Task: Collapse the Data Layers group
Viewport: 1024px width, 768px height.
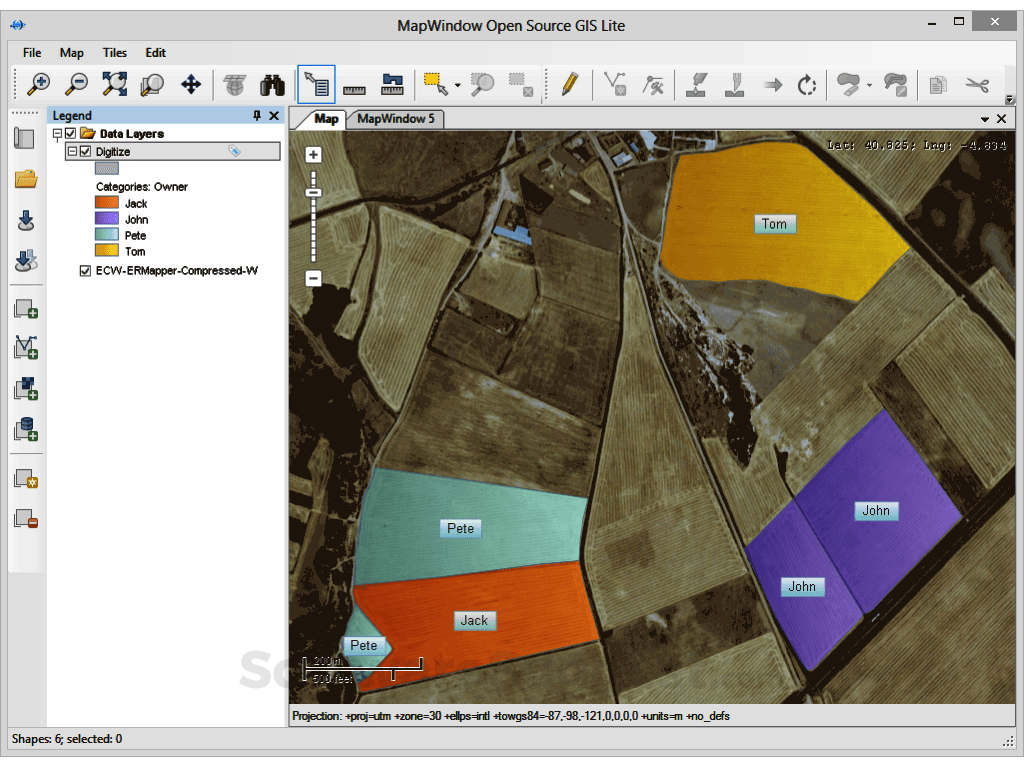Action: coord(55,132)
